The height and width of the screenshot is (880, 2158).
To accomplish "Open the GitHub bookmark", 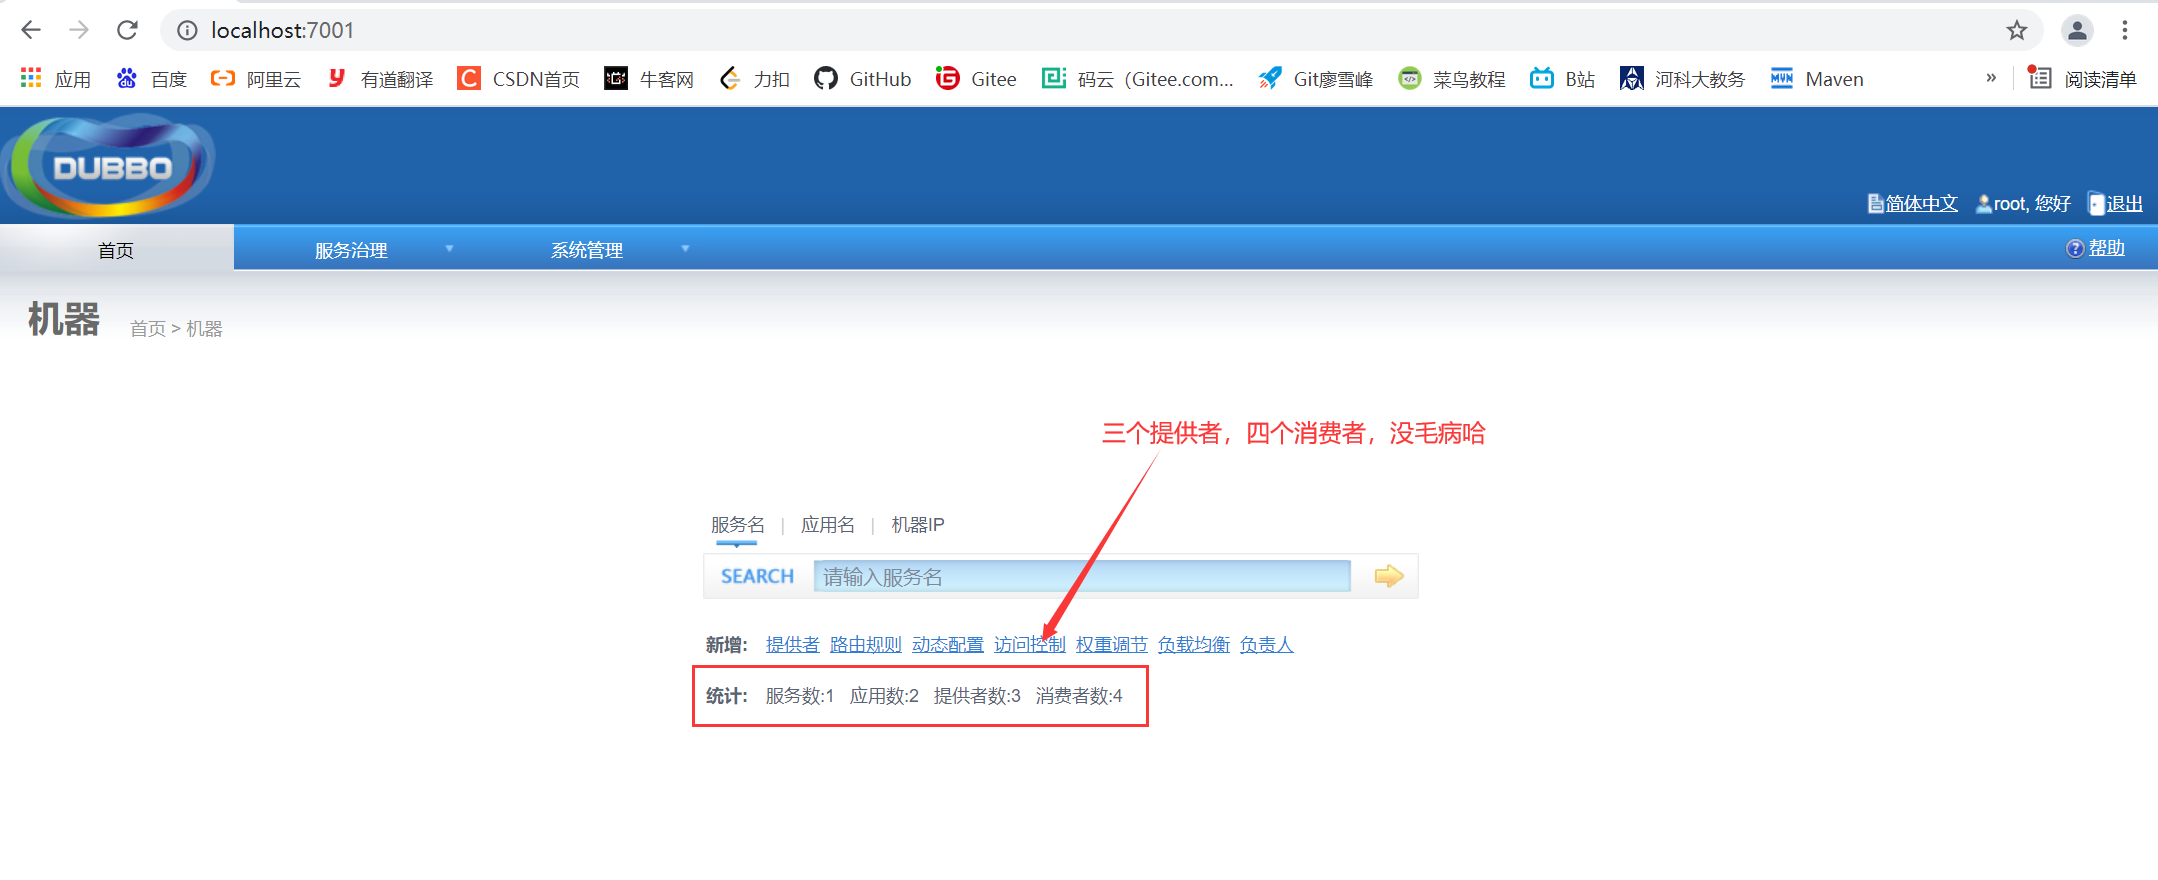I will pos(862,78).
